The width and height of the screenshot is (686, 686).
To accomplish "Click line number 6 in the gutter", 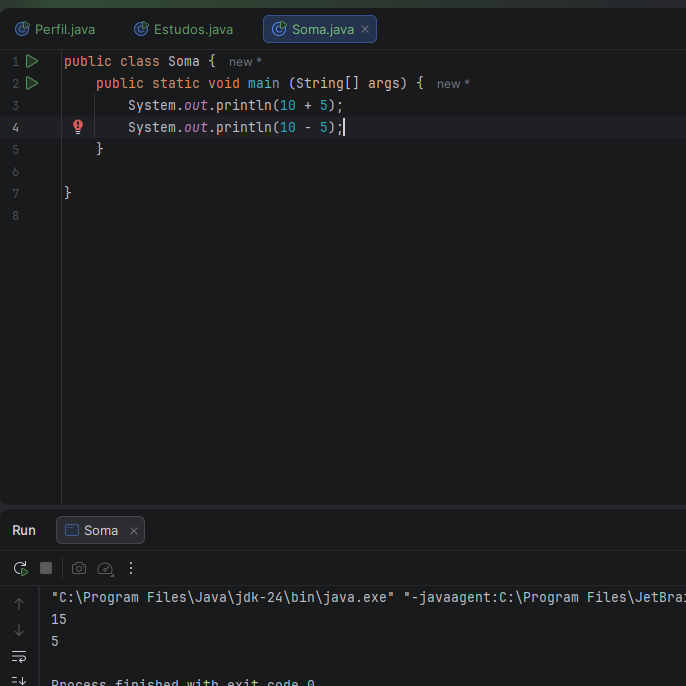I will coord(15,171).
